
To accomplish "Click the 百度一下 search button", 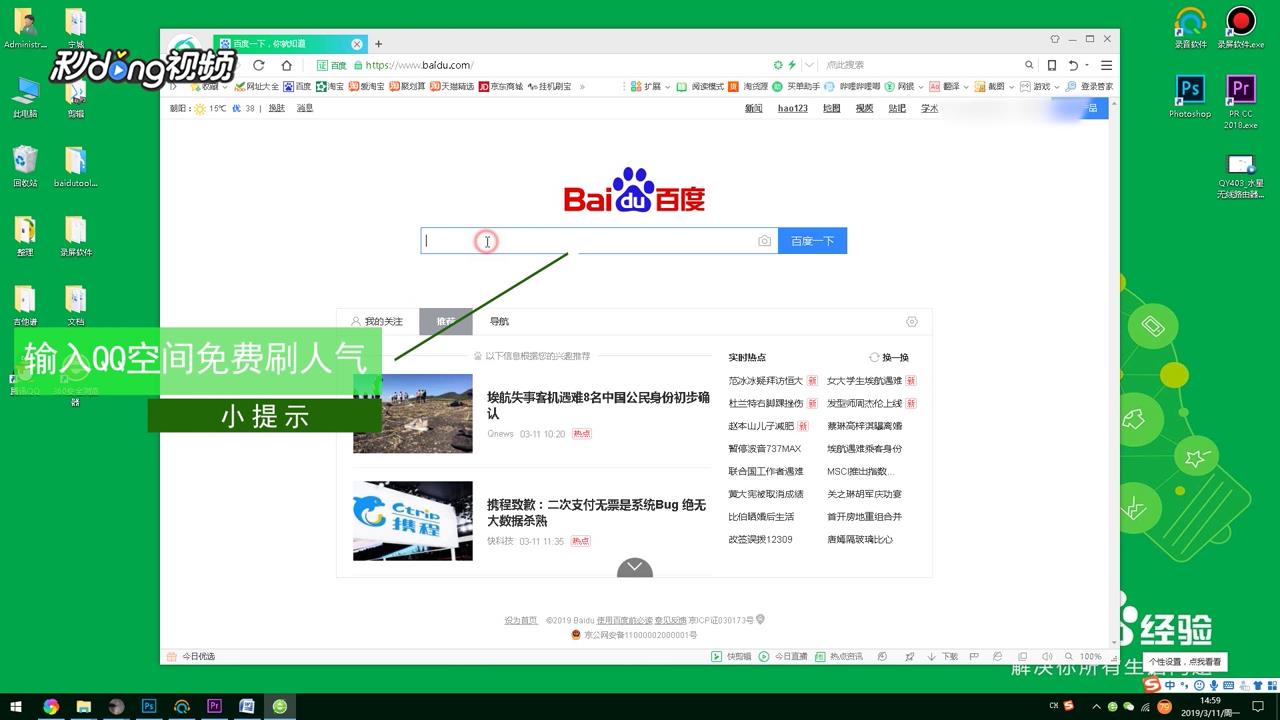I will (812, 241).
